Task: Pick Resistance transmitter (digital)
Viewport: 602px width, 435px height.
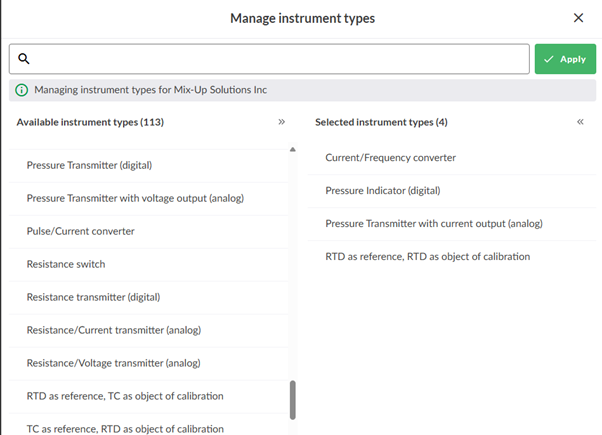Action: (x=93, y=297)
